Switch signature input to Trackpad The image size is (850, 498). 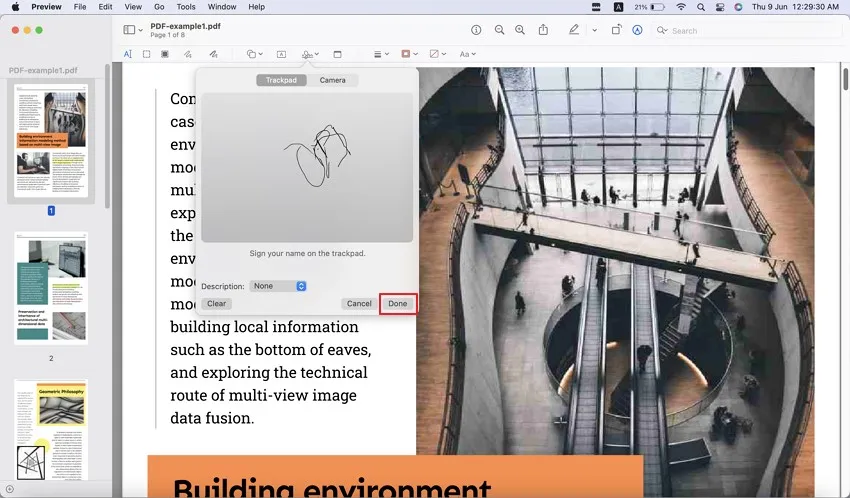click(x=281, y=80)
